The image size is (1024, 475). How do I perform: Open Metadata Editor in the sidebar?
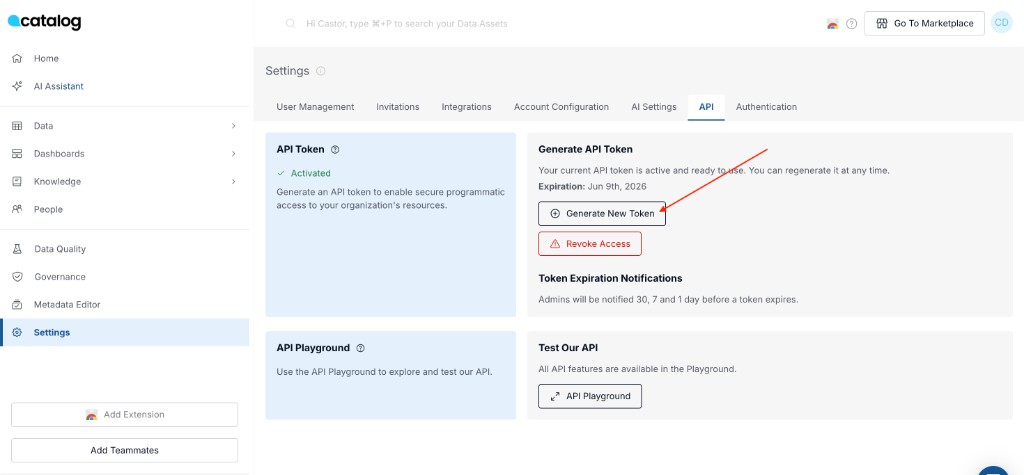[124, 304]
